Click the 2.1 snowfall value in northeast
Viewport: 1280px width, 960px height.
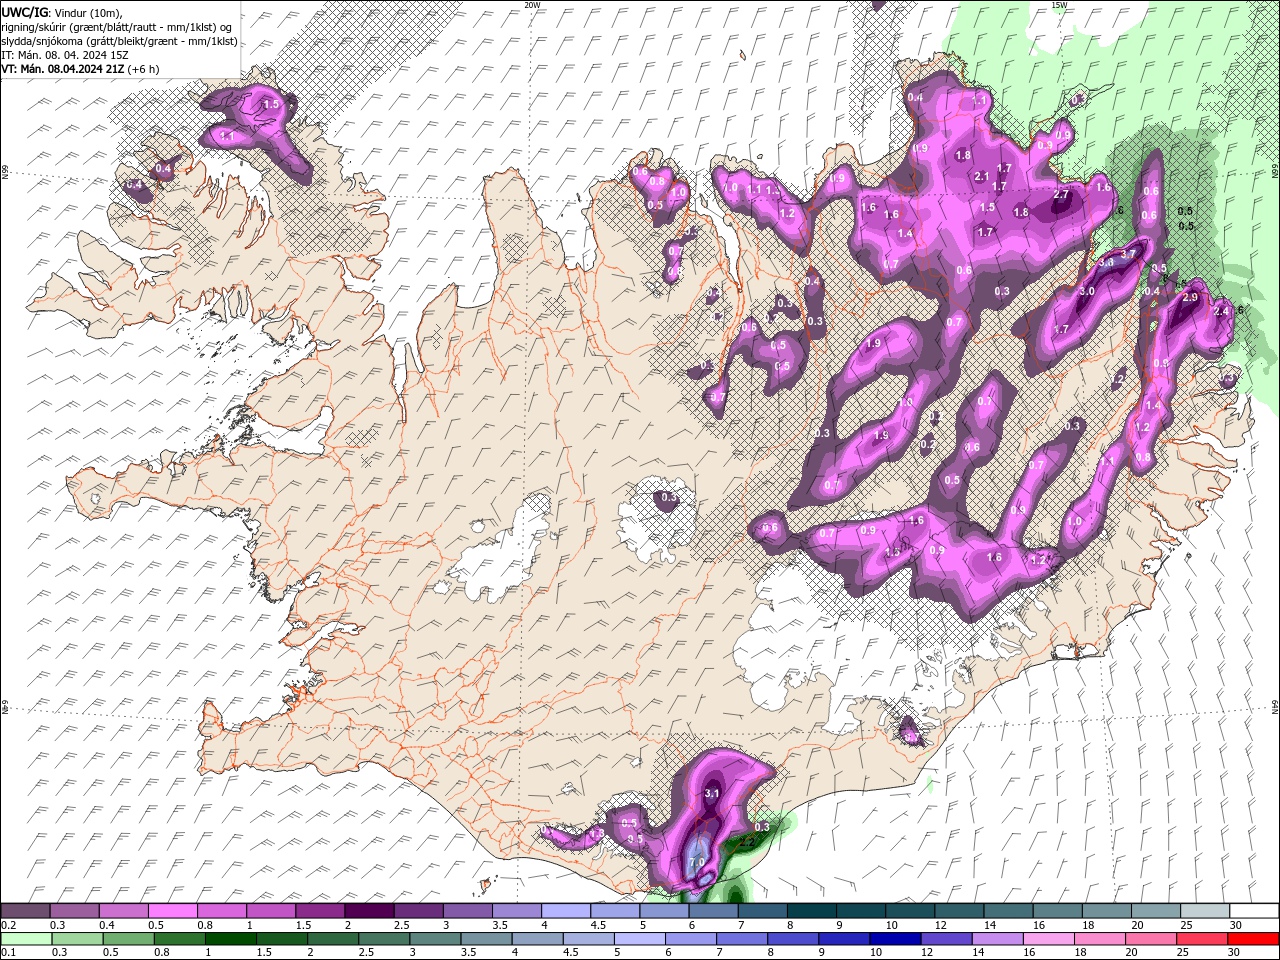point(981,176)
